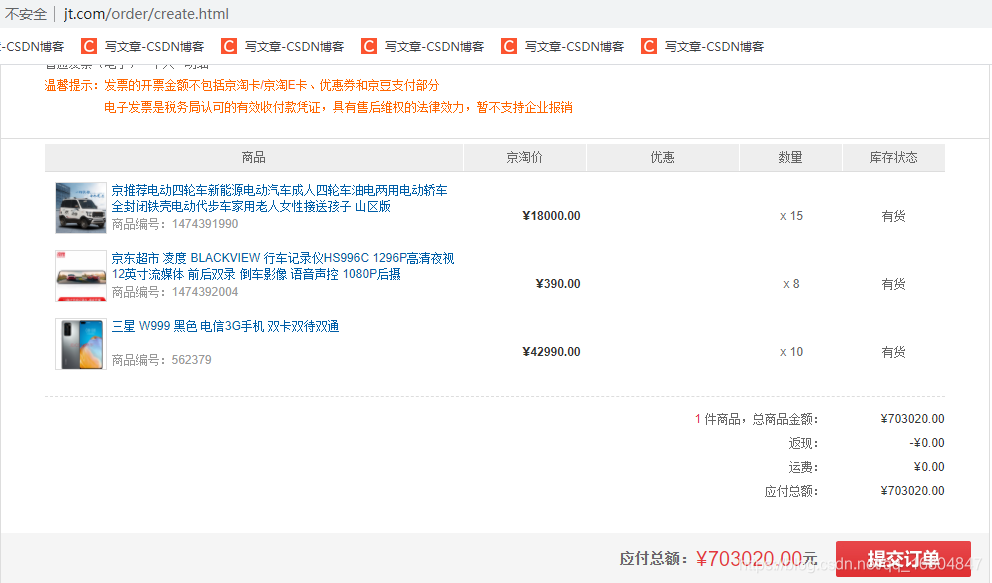Click the 数量 column header

pos(790,157)
